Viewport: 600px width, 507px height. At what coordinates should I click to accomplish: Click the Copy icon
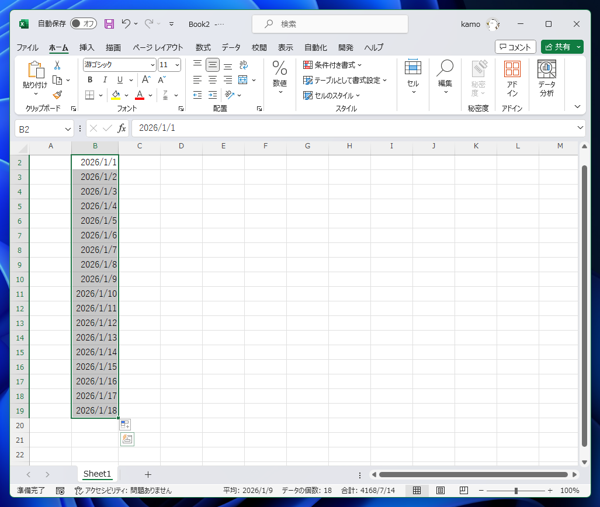[57, 80]
